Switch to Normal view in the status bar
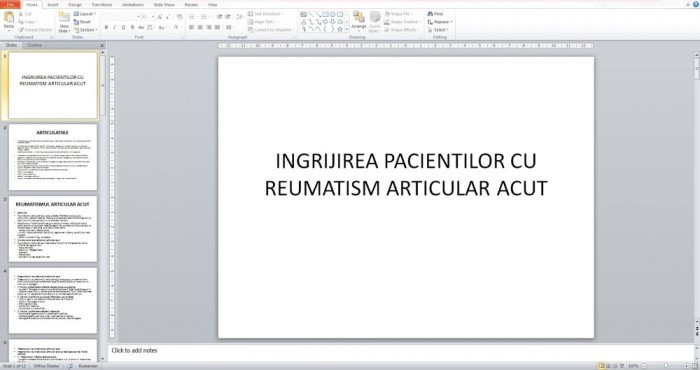This screenshot has width=700, height=370. click(x=601, y=366)
